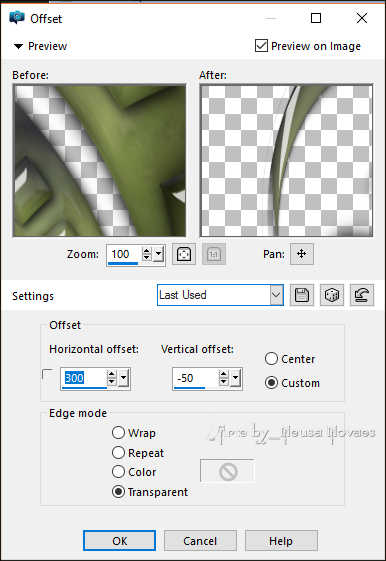Click the disabled edge color swatch

(x=228, y=472)
